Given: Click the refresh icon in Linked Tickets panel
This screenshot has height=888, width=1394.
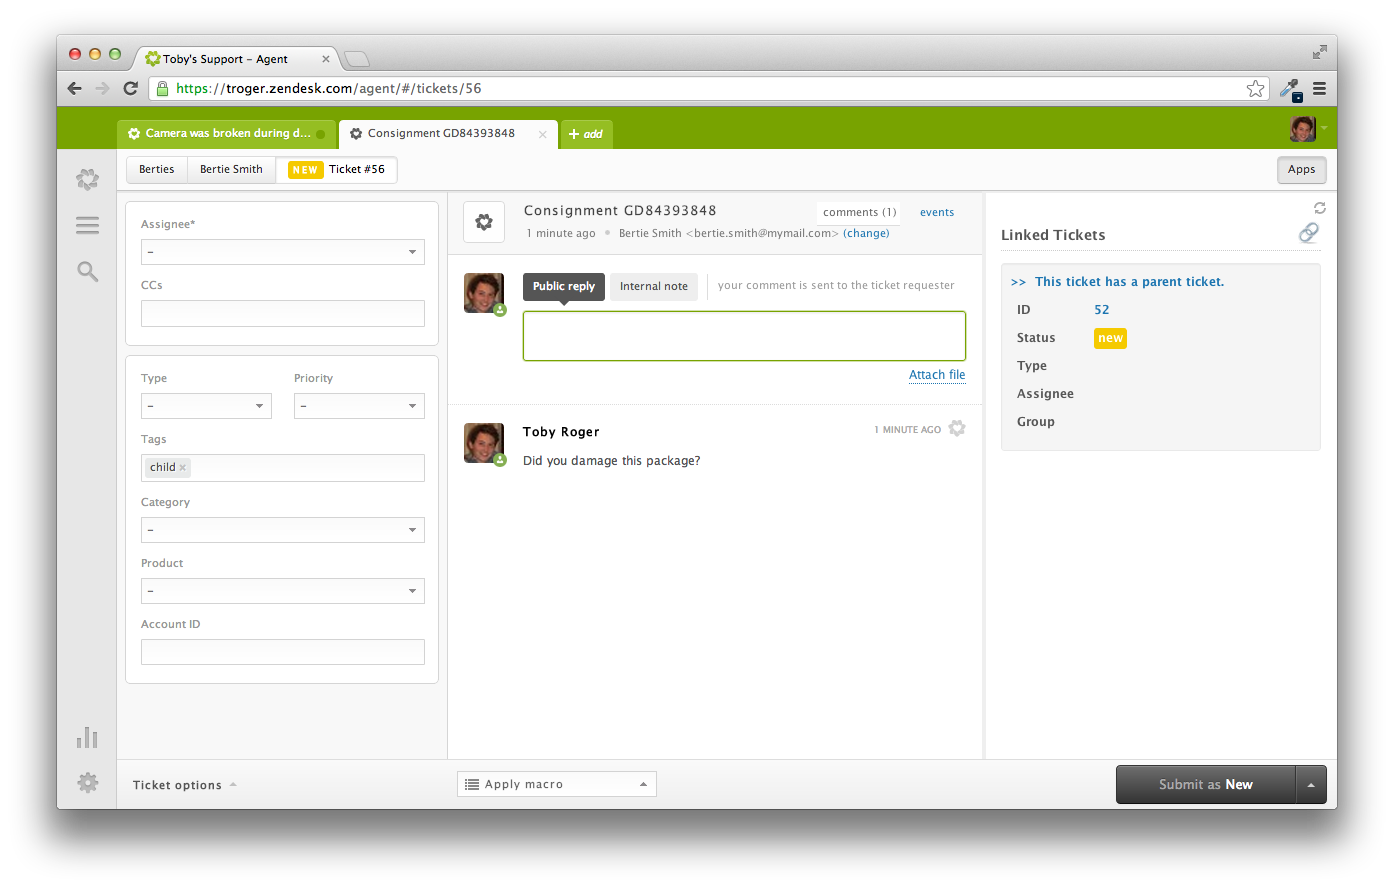Looking at the screenshot, I should (x=1319, y=207).
